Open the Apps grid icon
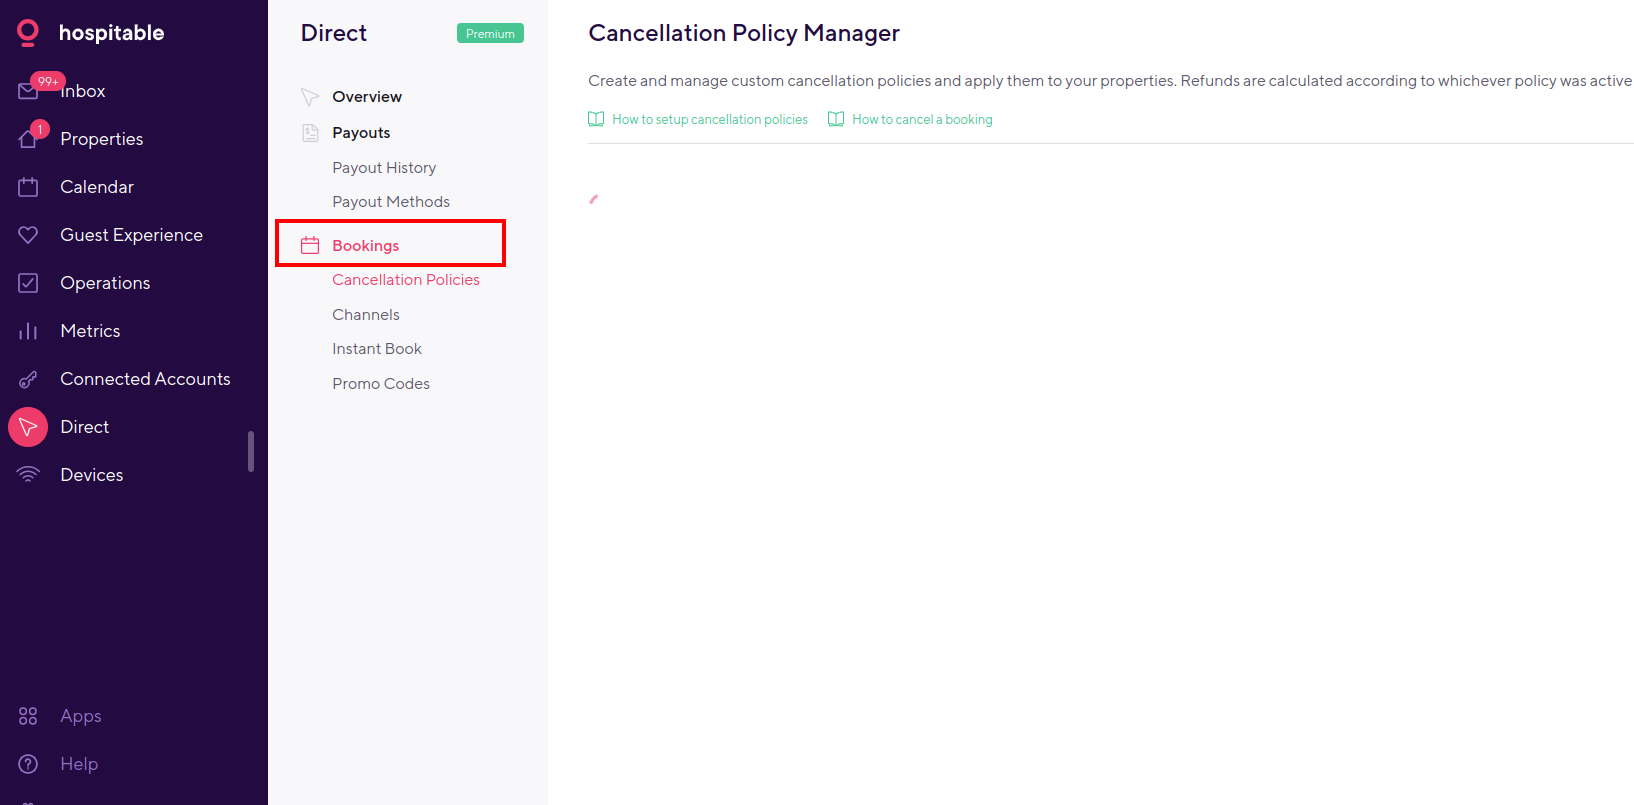Image resolution: width=1634 pixels, height=805 pixels. [28, 716]
